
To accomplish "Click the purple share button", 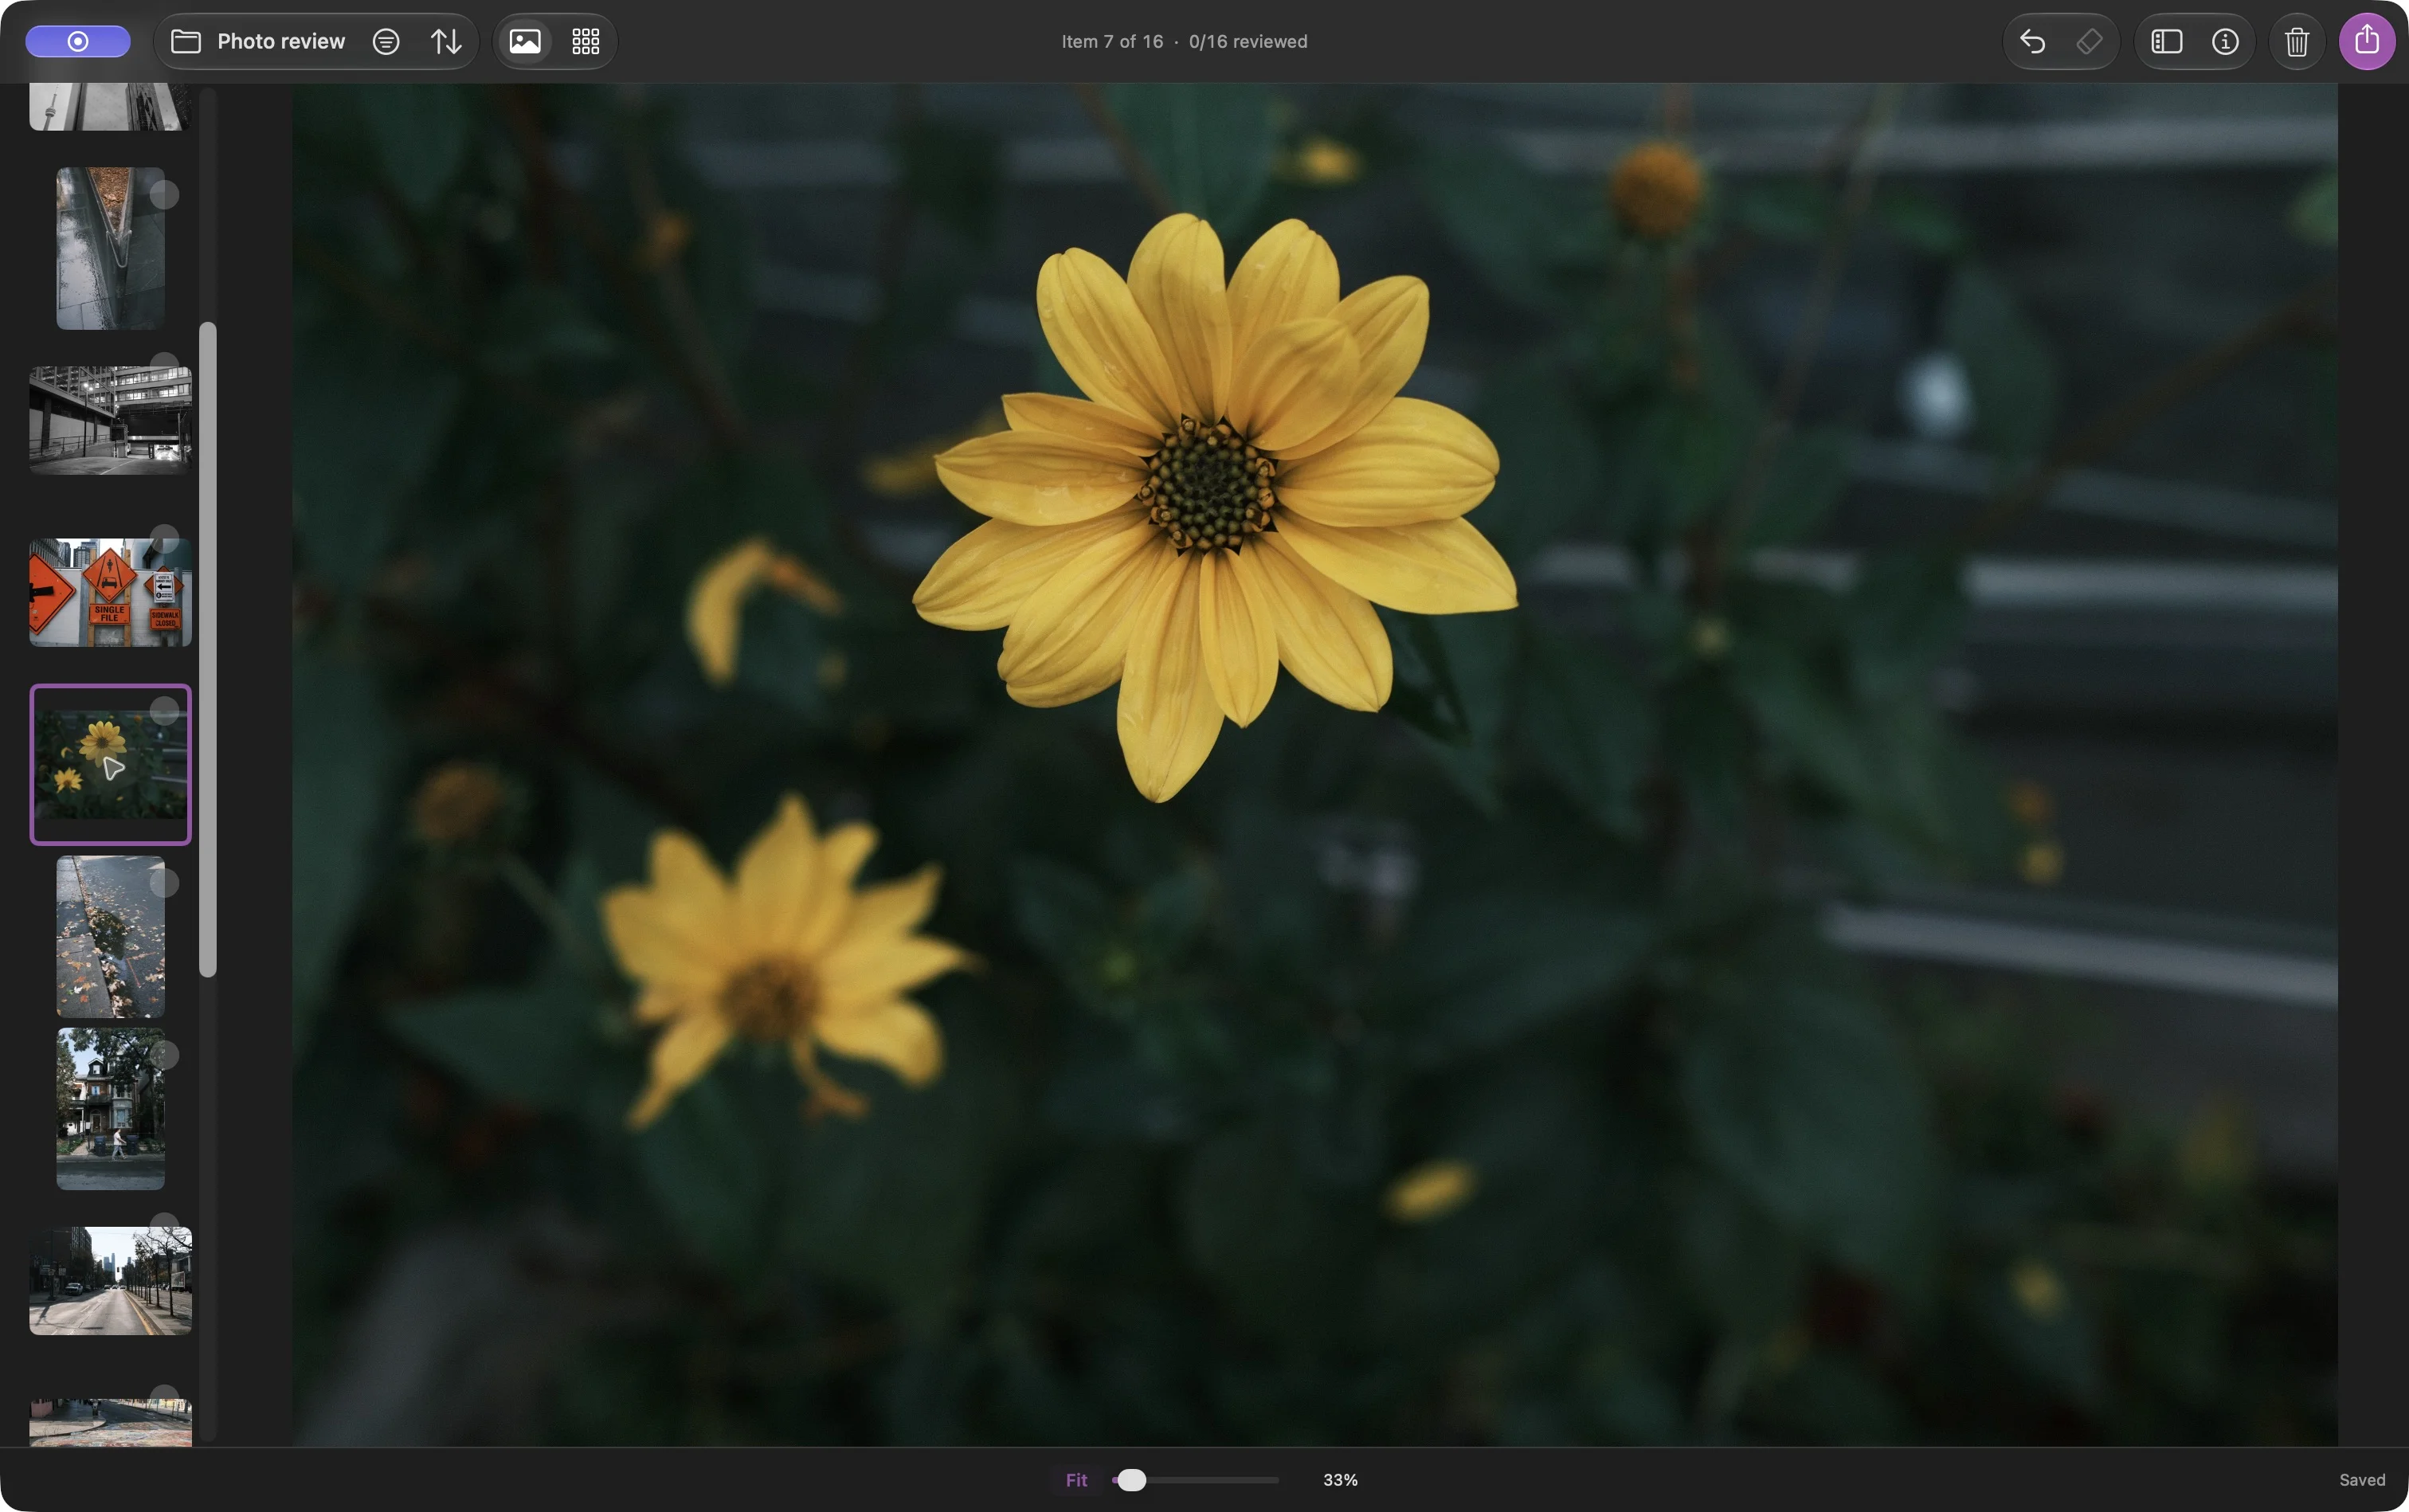I will tap(2367, 41).
